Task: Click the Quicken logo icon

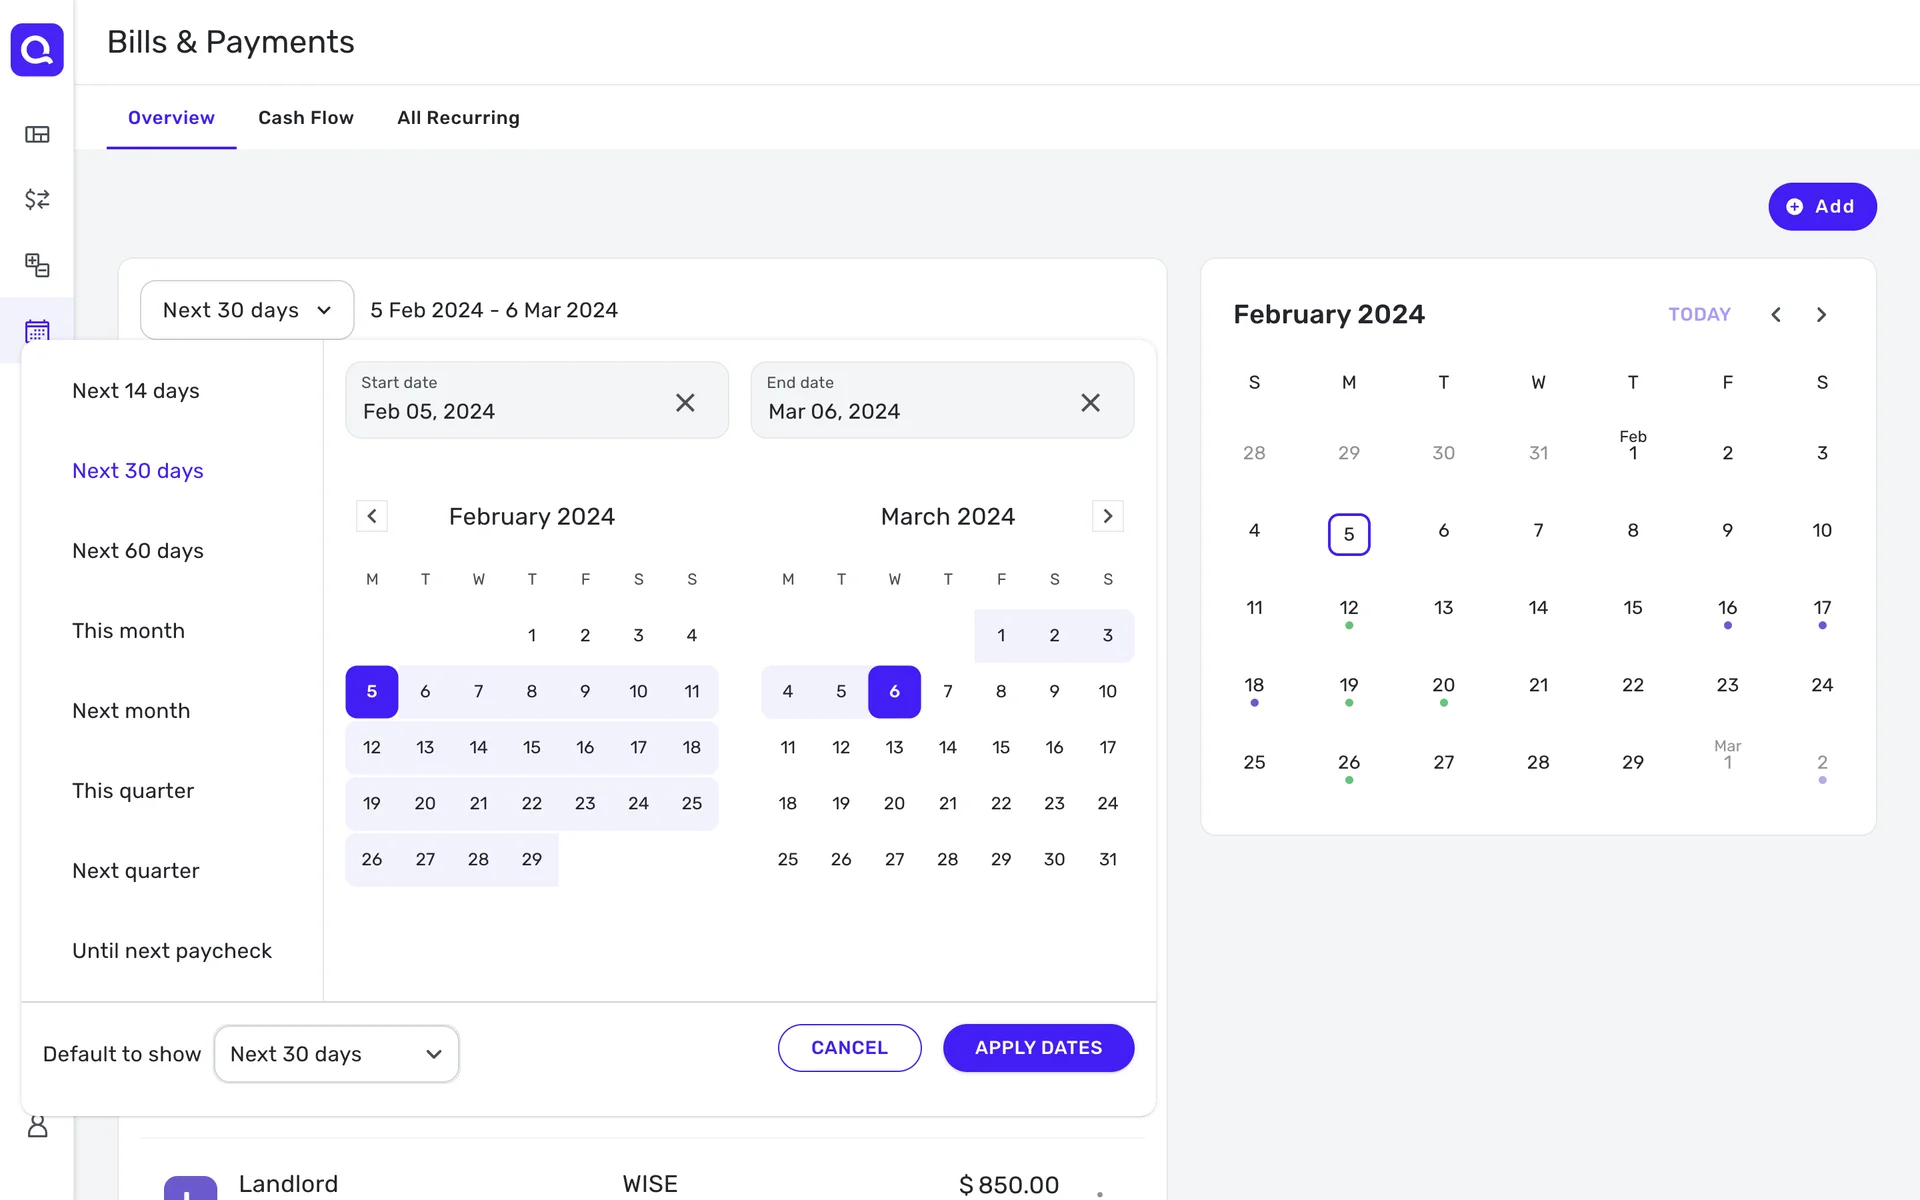Action: [37, 49]
